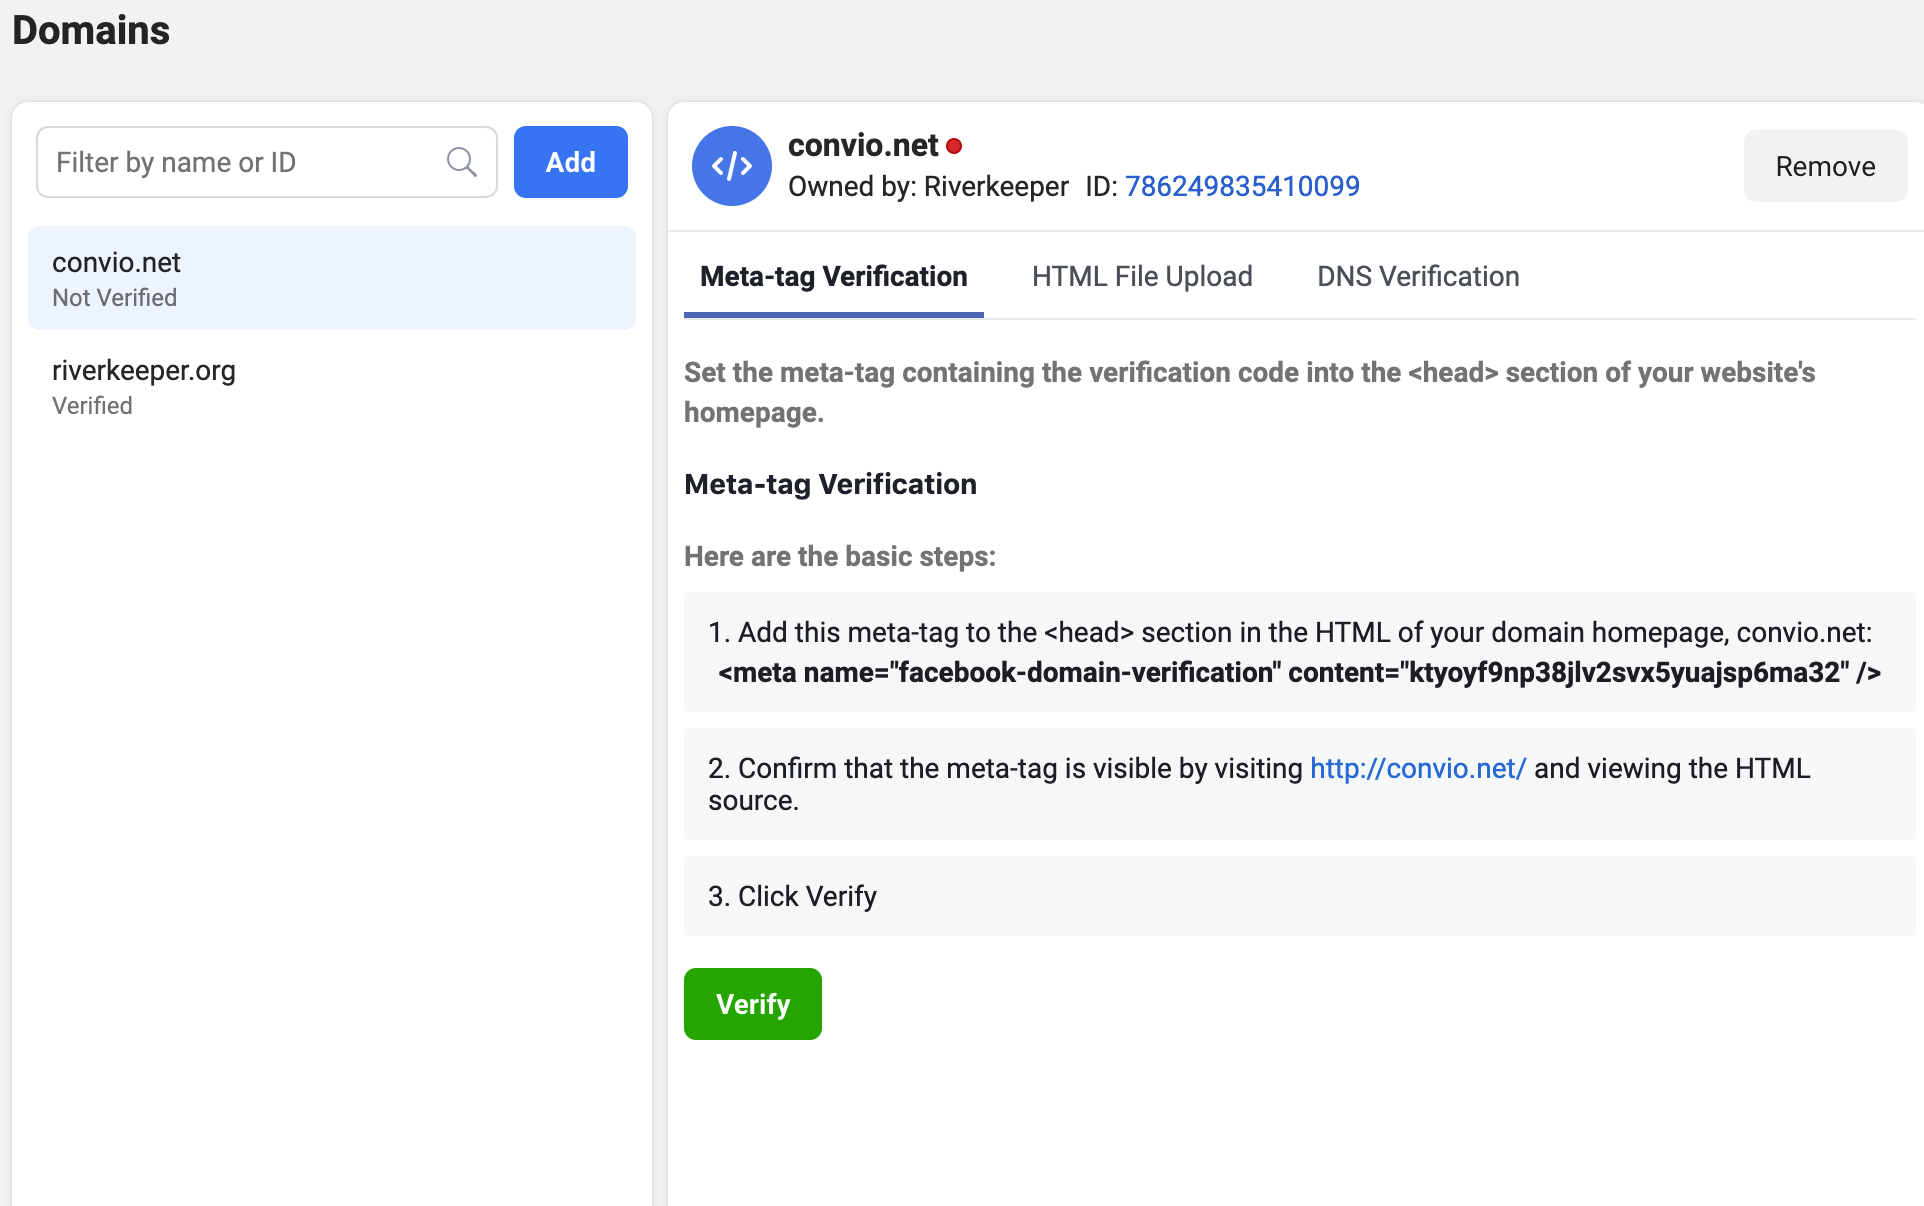Click the 'Set the meta-tag containing' description paragraph
The width and height of the screenshot is (1924, 1206).
tap(1250, 392)
